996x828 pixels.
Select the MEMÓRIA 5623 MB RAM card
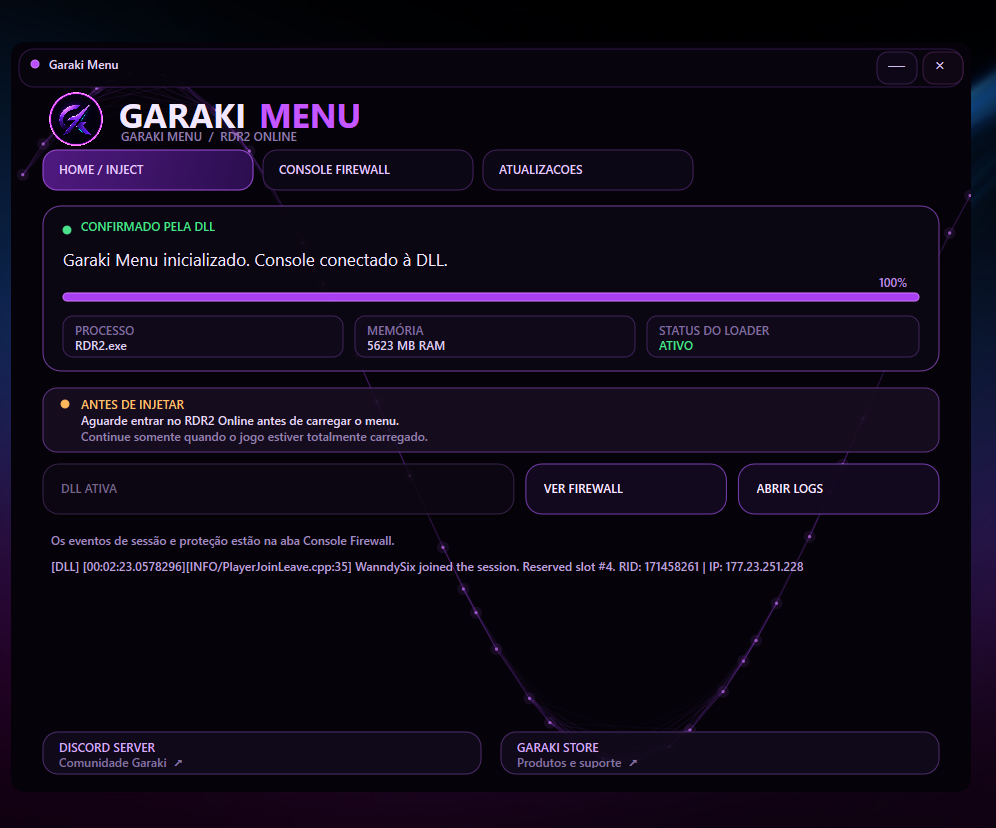(495, 337)
